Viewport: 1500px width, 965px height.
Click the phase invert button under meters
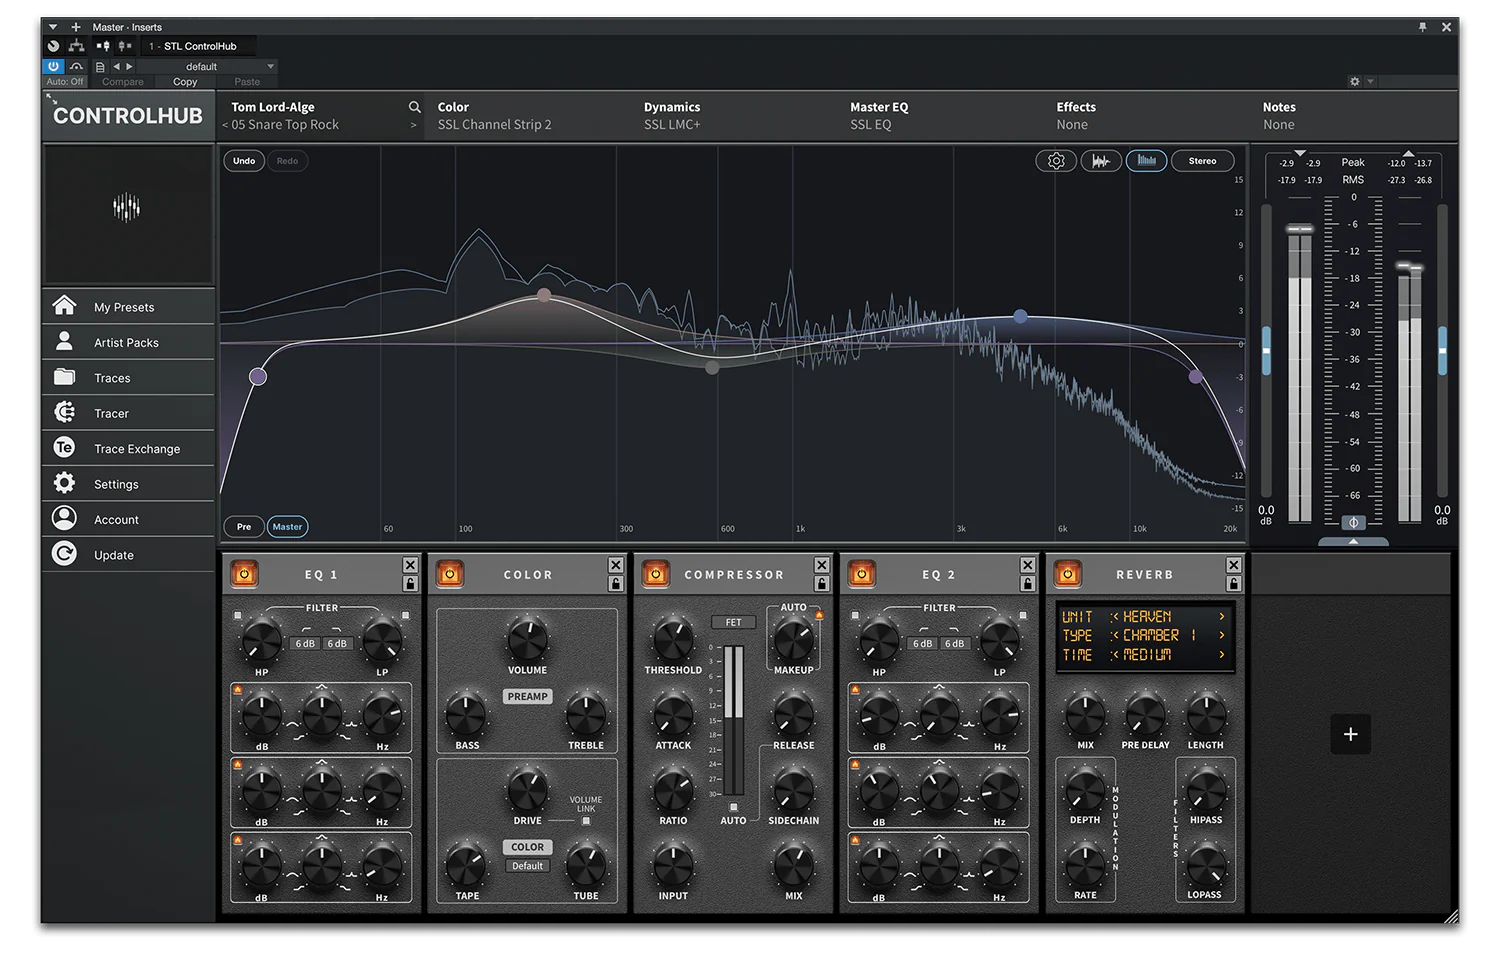1353,522
